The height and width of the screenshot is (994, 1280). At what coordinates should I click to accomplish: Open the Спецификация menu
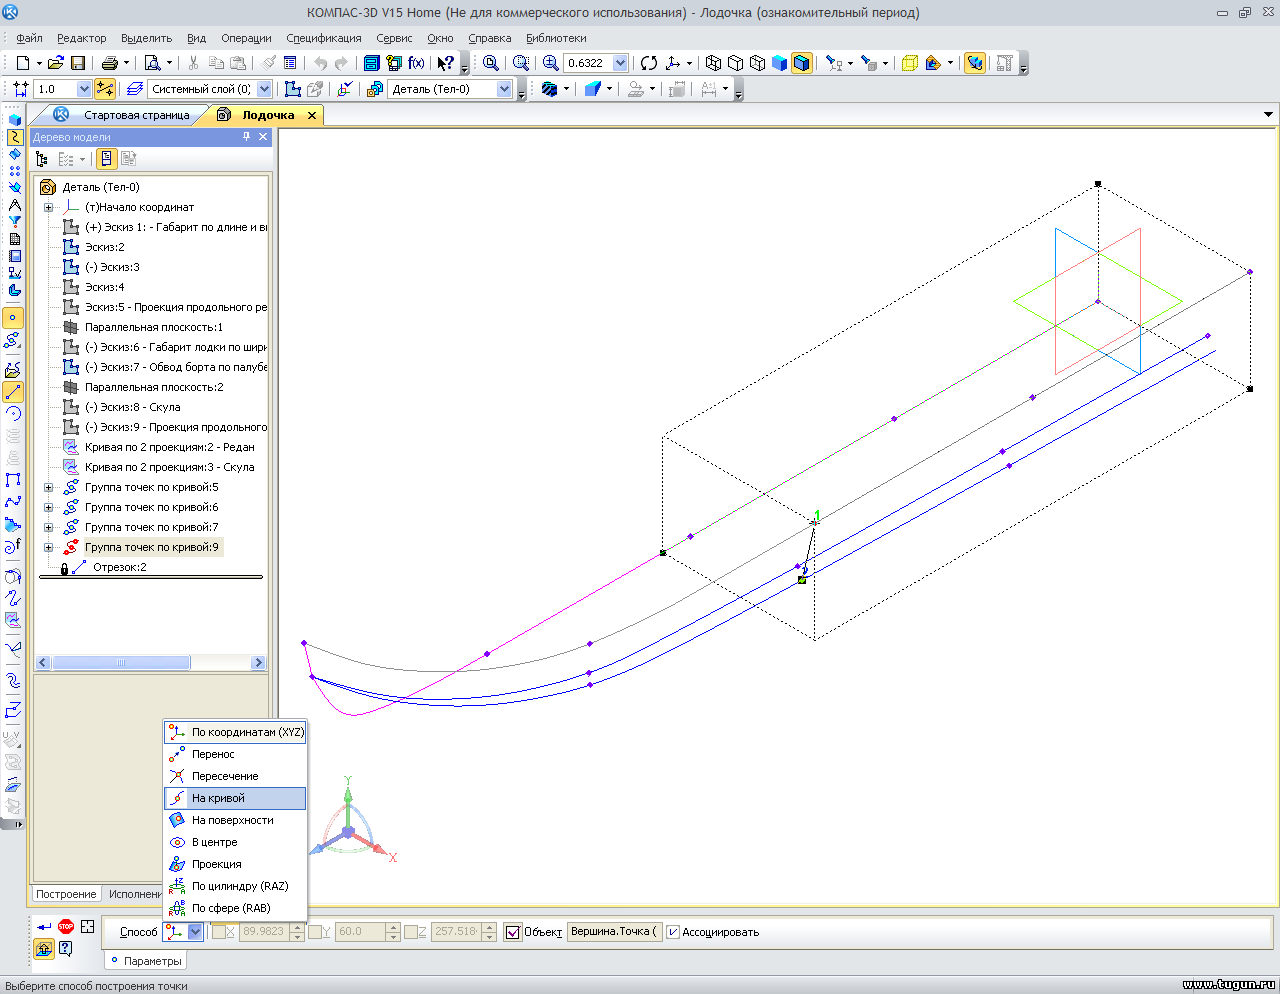[x=324, y=38]
